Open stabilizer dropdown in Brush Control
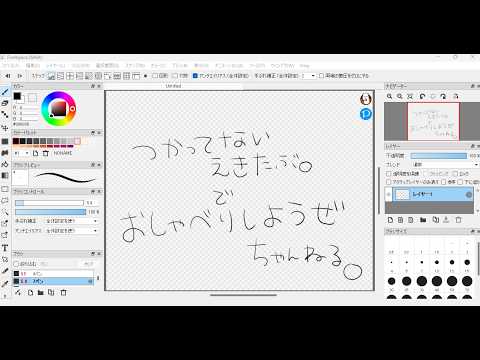Screen dimensions: 480x360 (71, 221)
